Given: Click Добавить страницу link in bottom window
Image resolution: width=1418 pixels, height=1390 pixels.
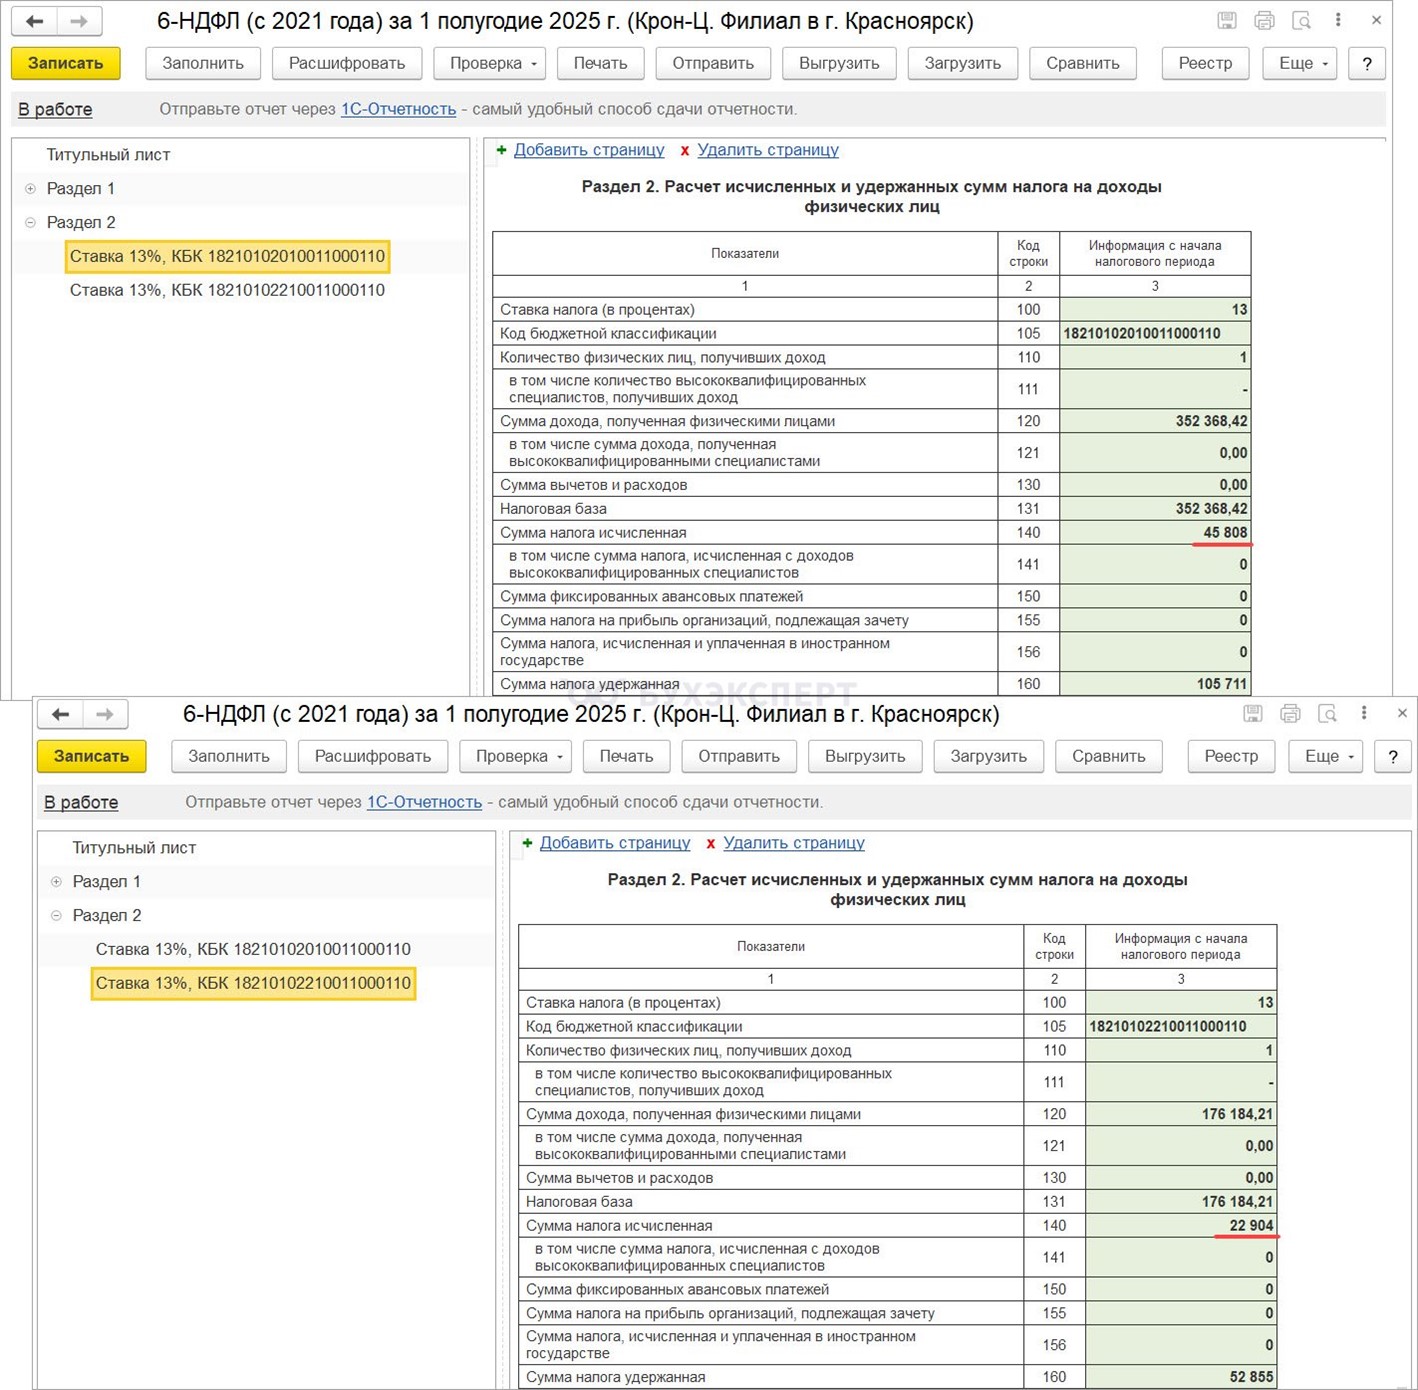Looking at the screenshot, I should tap(614, 843).
